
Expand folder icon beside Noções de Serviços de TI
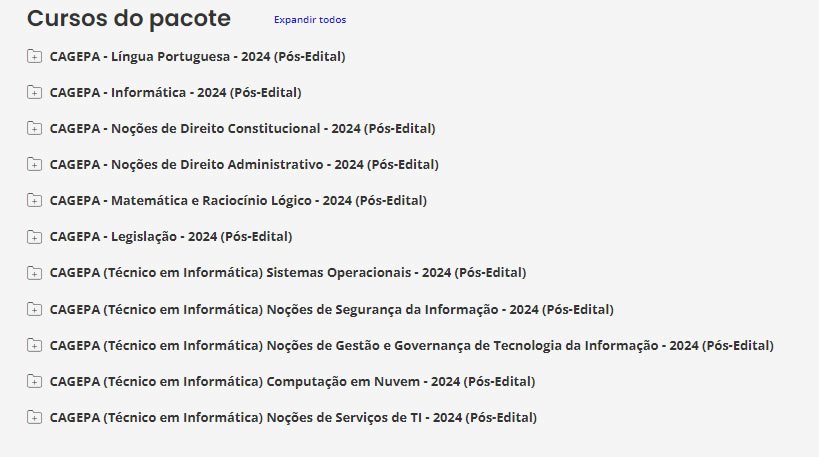[34, 417]
